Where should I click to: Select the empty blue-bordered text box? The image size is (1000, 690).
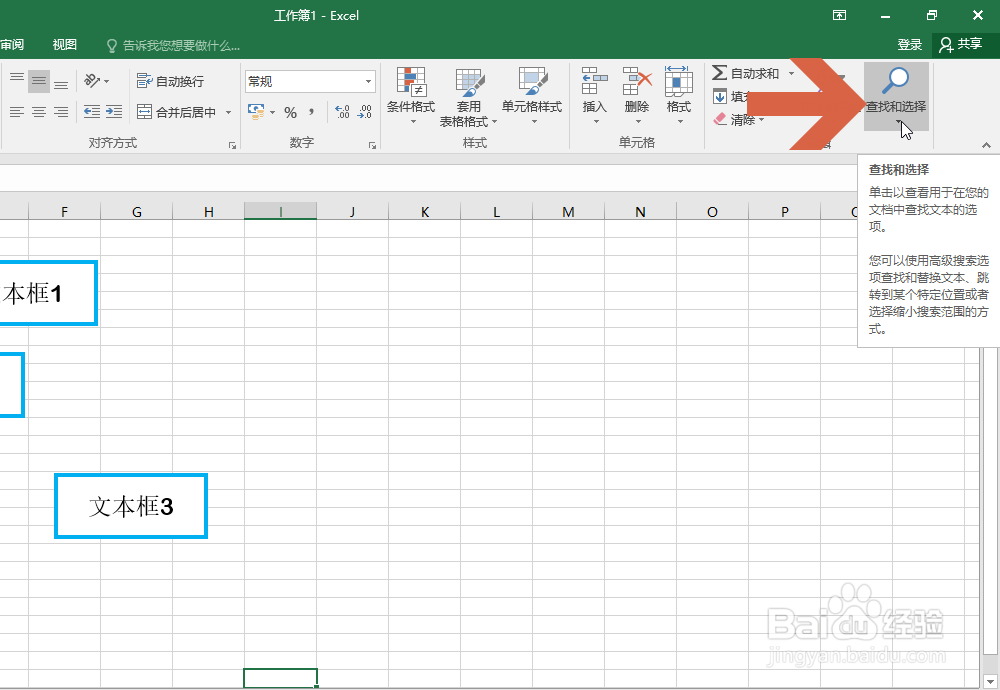(12, 385)
